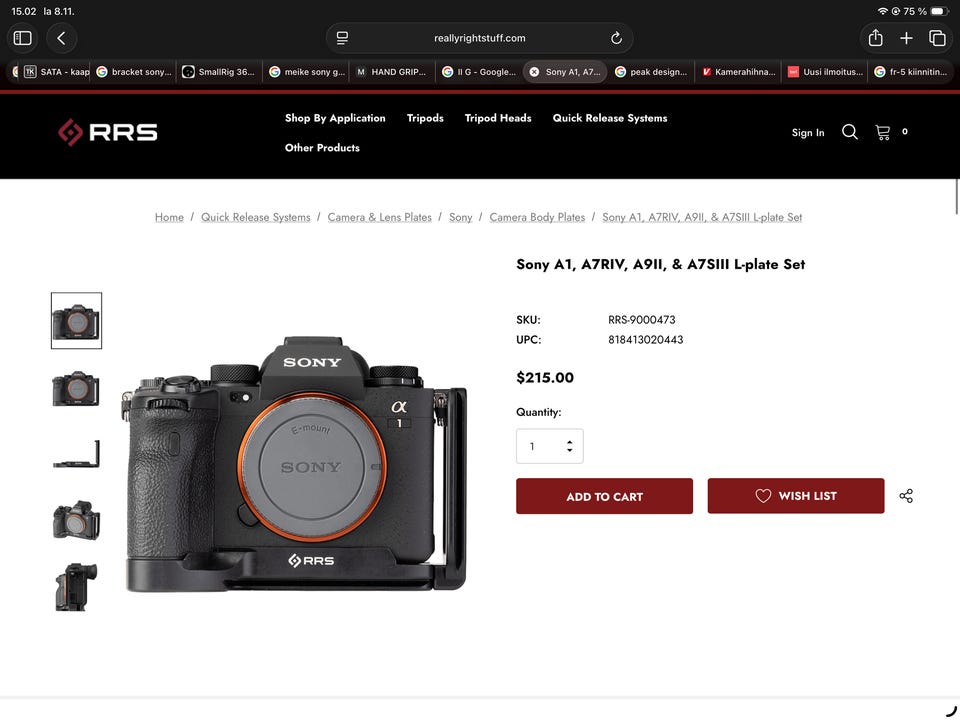Open Shop By Application menu
Image resolution: width=960 pixels, height=720 pixels.
point(335,118)
